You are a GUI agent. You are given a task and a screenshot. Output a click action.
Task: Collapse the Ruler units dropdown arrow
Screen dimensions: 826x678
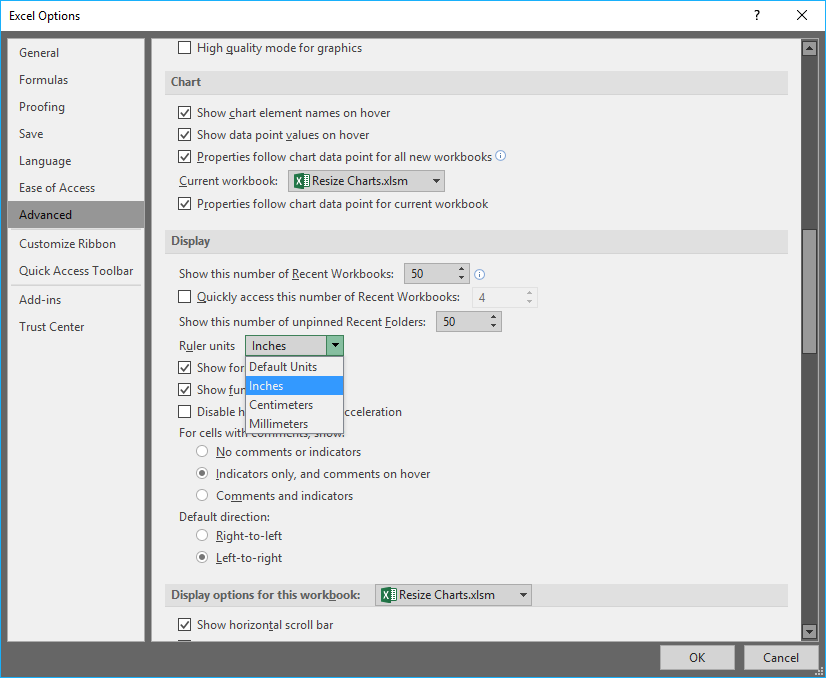(x=335, y=346)
